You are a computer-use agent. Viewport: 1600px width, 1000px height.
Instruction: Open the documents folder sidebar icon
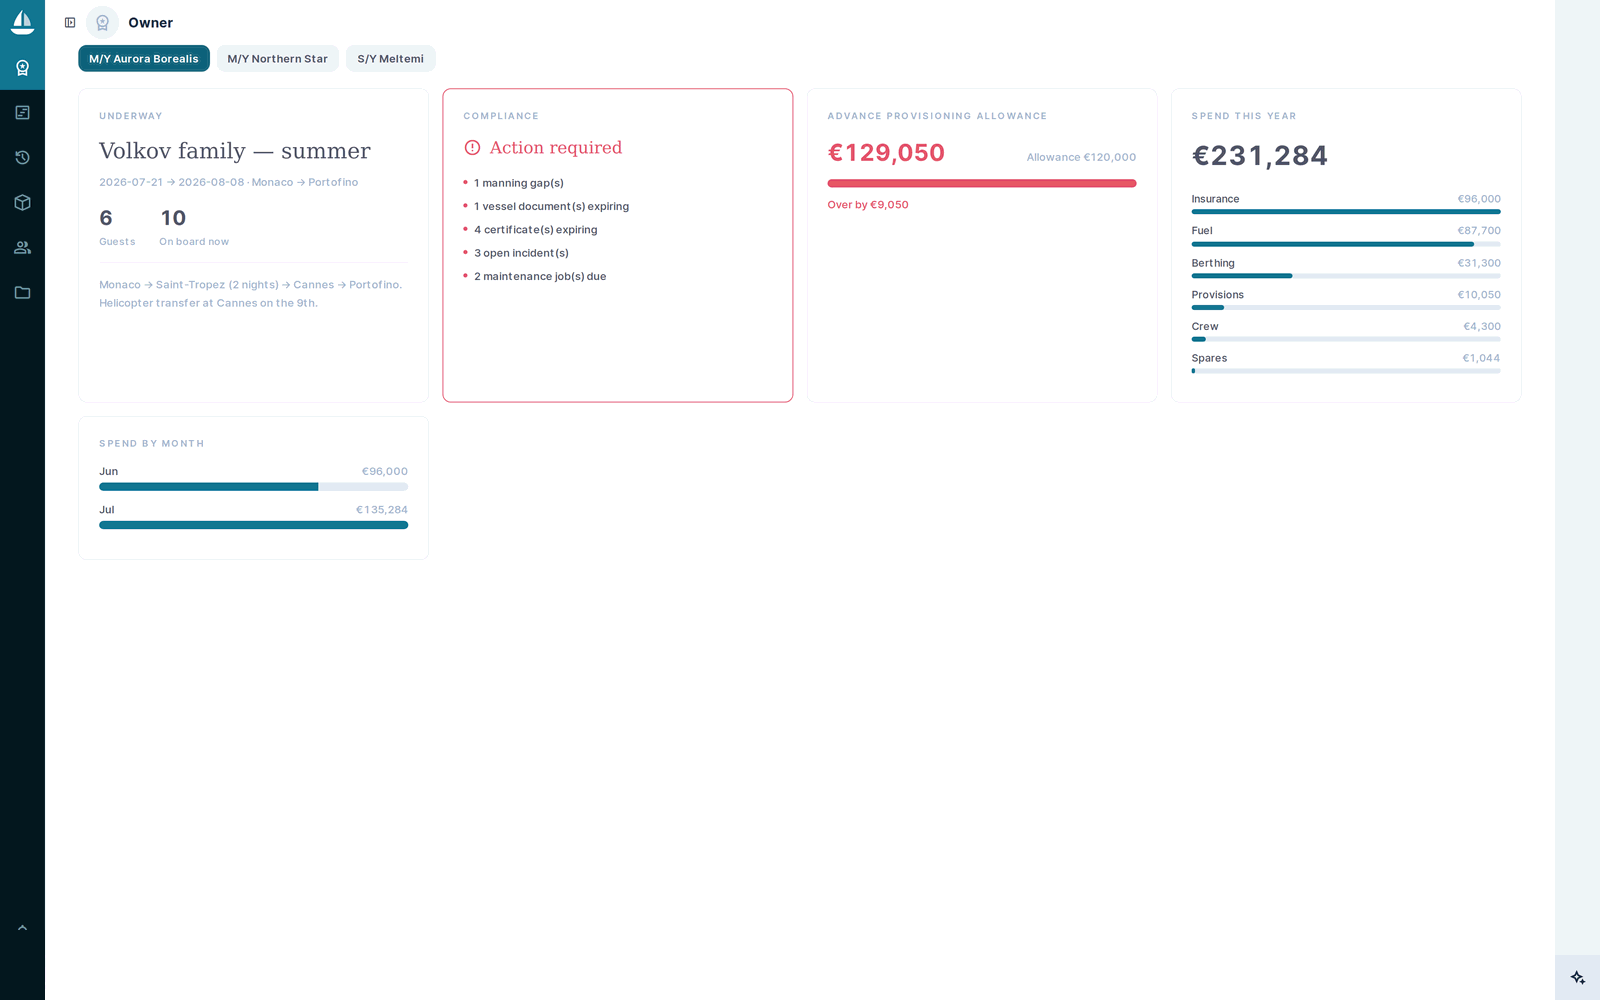[x=22, y=293]
